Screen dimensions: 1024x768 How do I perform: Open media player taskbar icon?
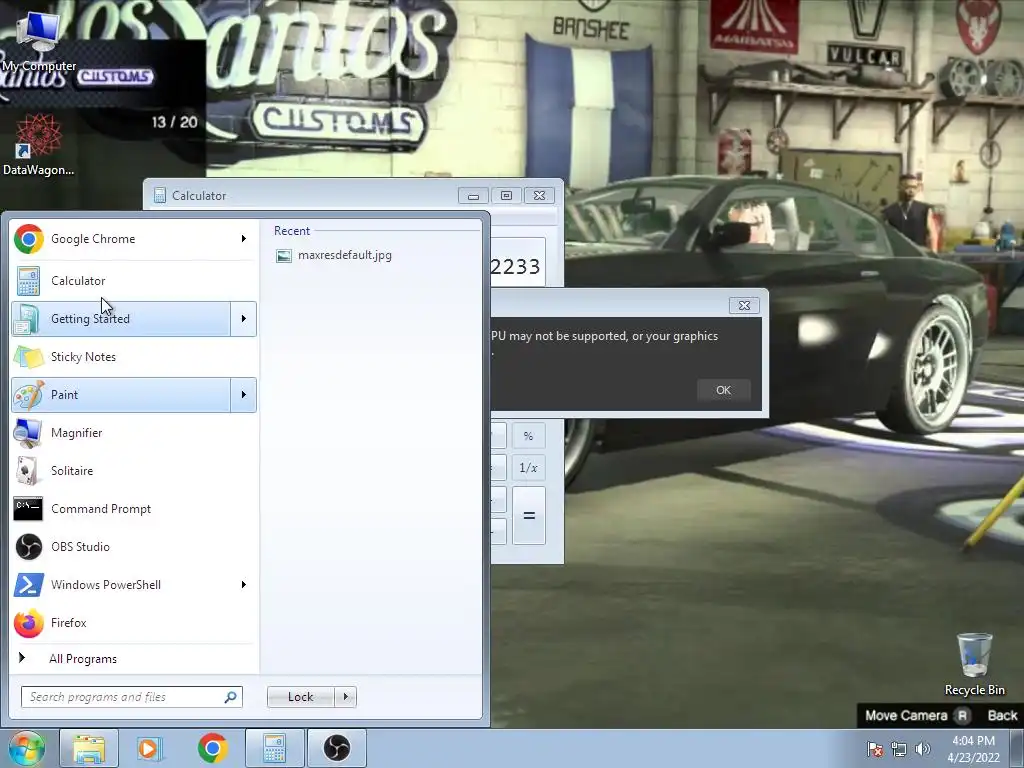tap(150, 748)
